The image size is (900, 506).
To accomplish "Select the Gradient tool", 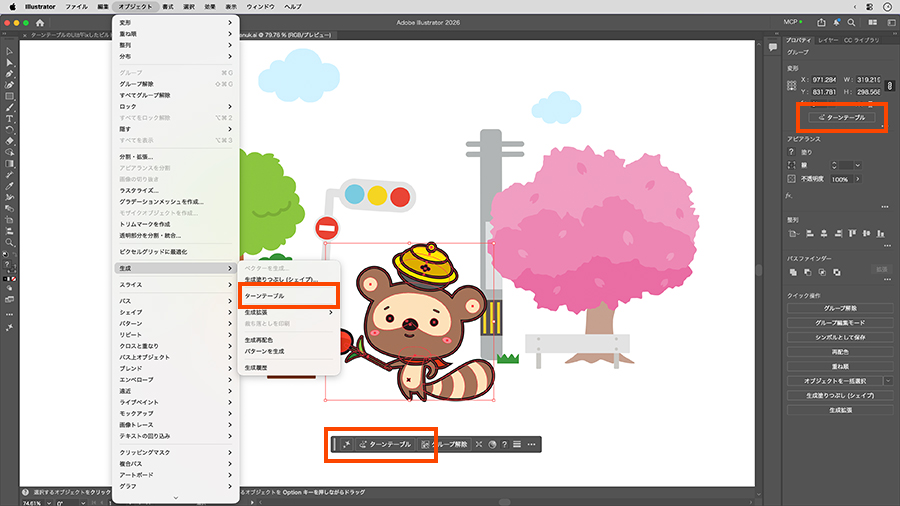I will [9, 164].
